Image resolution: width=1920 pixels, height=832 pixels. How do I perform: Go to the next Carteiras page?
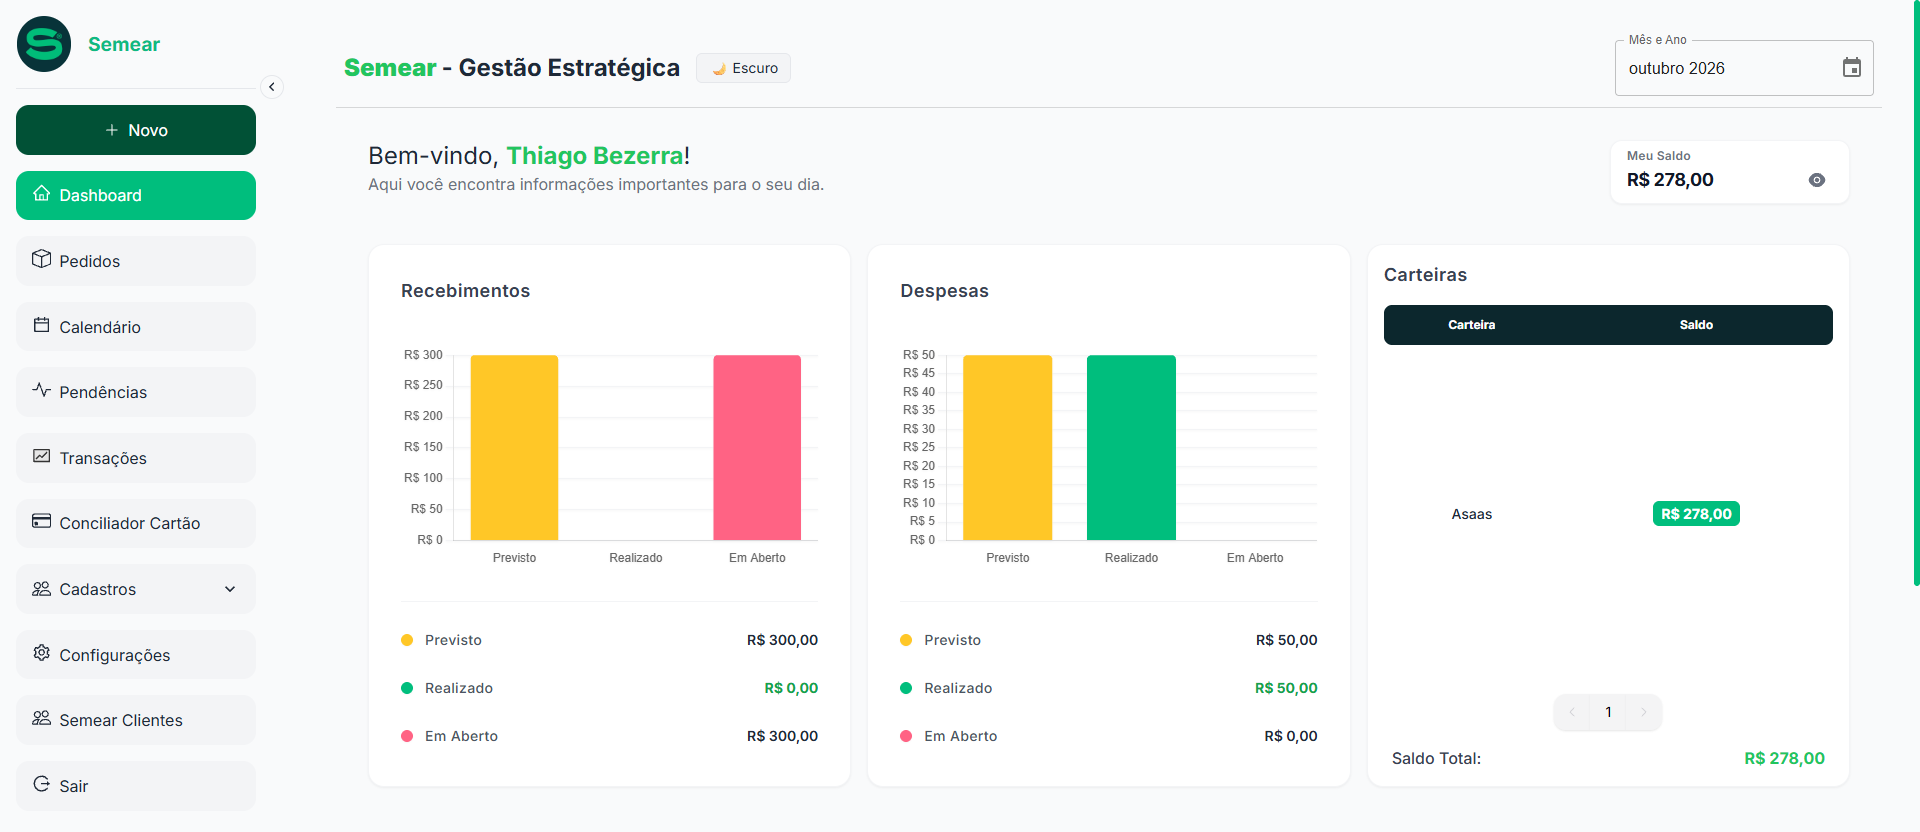pyautogui.click(x=1643, y=712)
